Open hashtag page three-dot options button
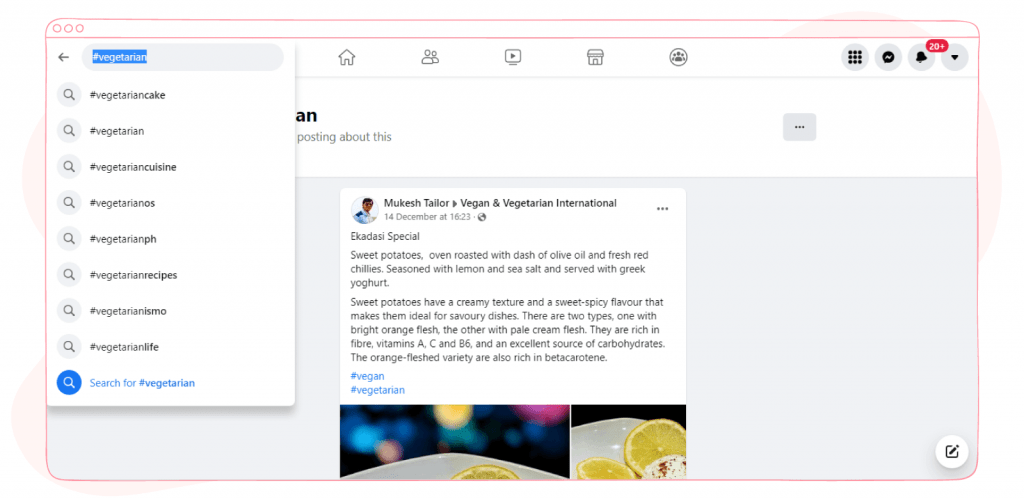The image size is (1024, 499). click(x=799, y=127)
